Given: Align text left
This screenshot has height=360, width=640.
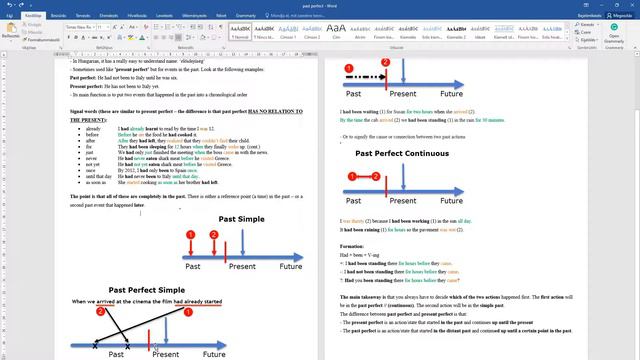Looking at the screenshot, I should click(156, 38).
